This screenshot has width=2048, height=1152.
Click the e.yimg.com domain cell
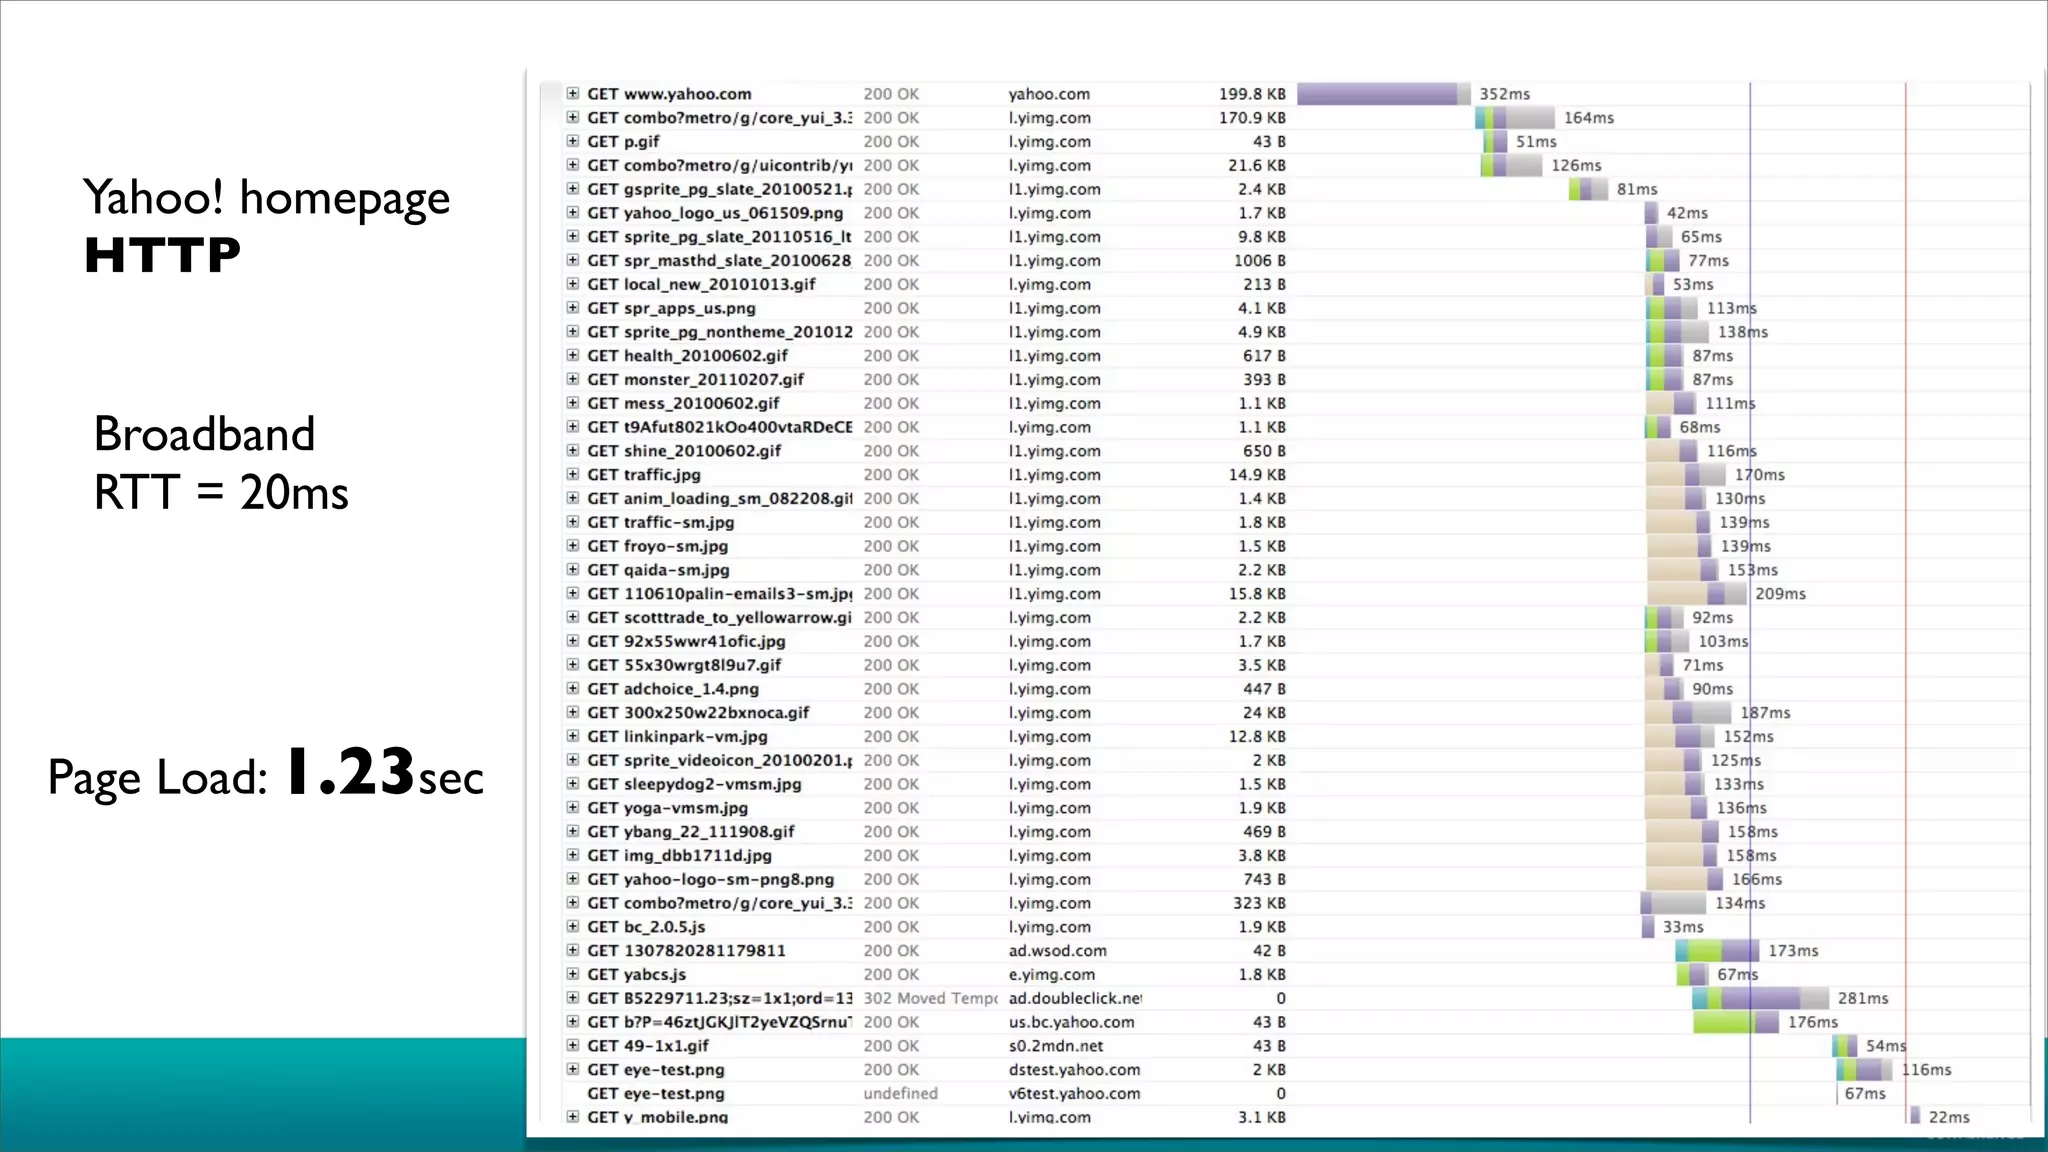tap(1051, 975)
